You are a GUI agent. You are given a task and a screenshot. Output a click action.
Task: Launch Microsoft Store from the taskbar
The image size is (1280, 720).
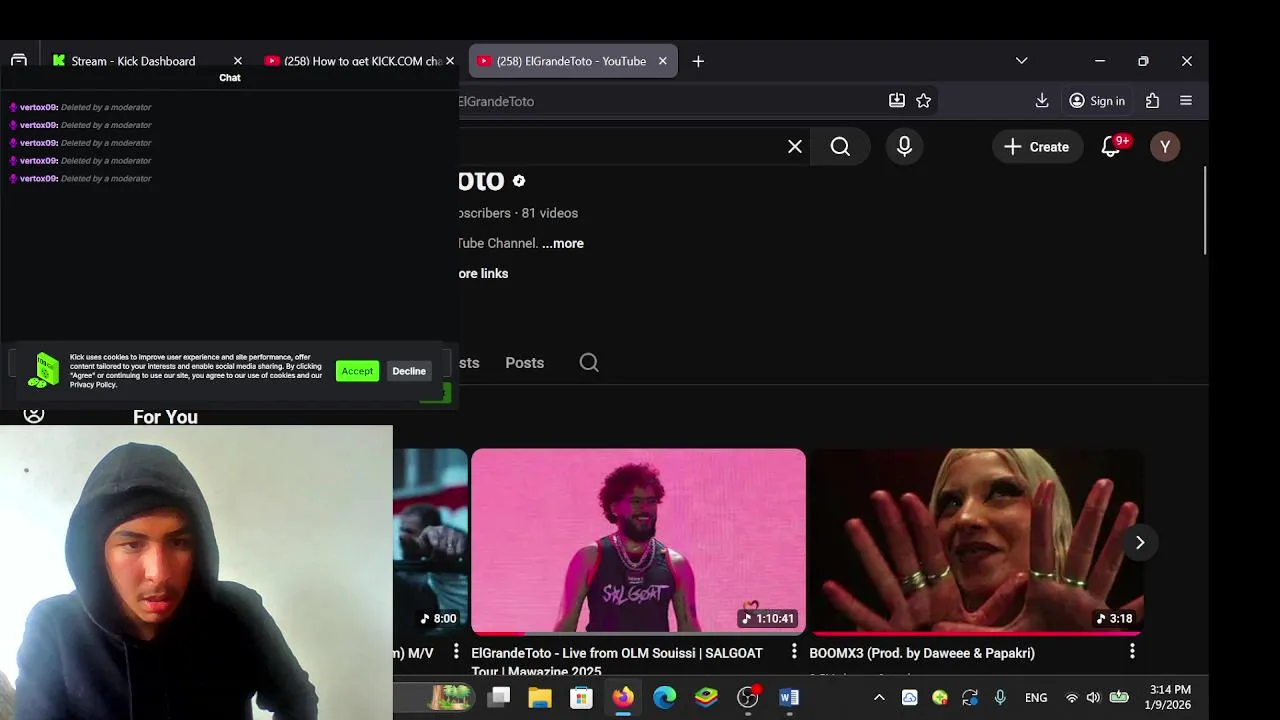pos(581,697)
